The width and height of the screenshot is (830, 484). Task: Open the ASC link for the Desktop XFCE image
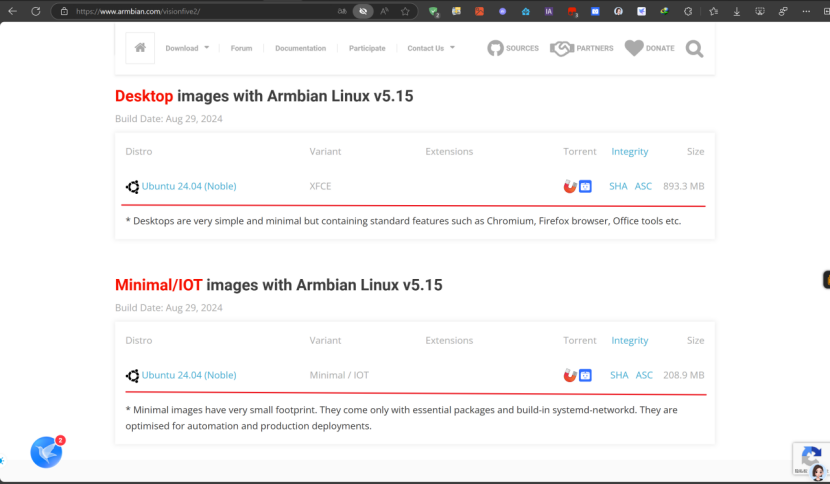click(x=643, y=186)
